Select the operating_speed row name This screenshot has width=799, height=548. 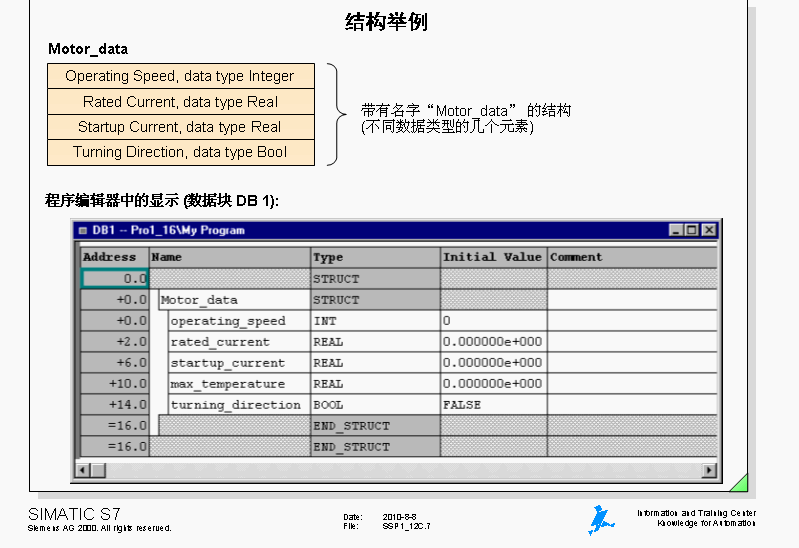coord(228,321)
